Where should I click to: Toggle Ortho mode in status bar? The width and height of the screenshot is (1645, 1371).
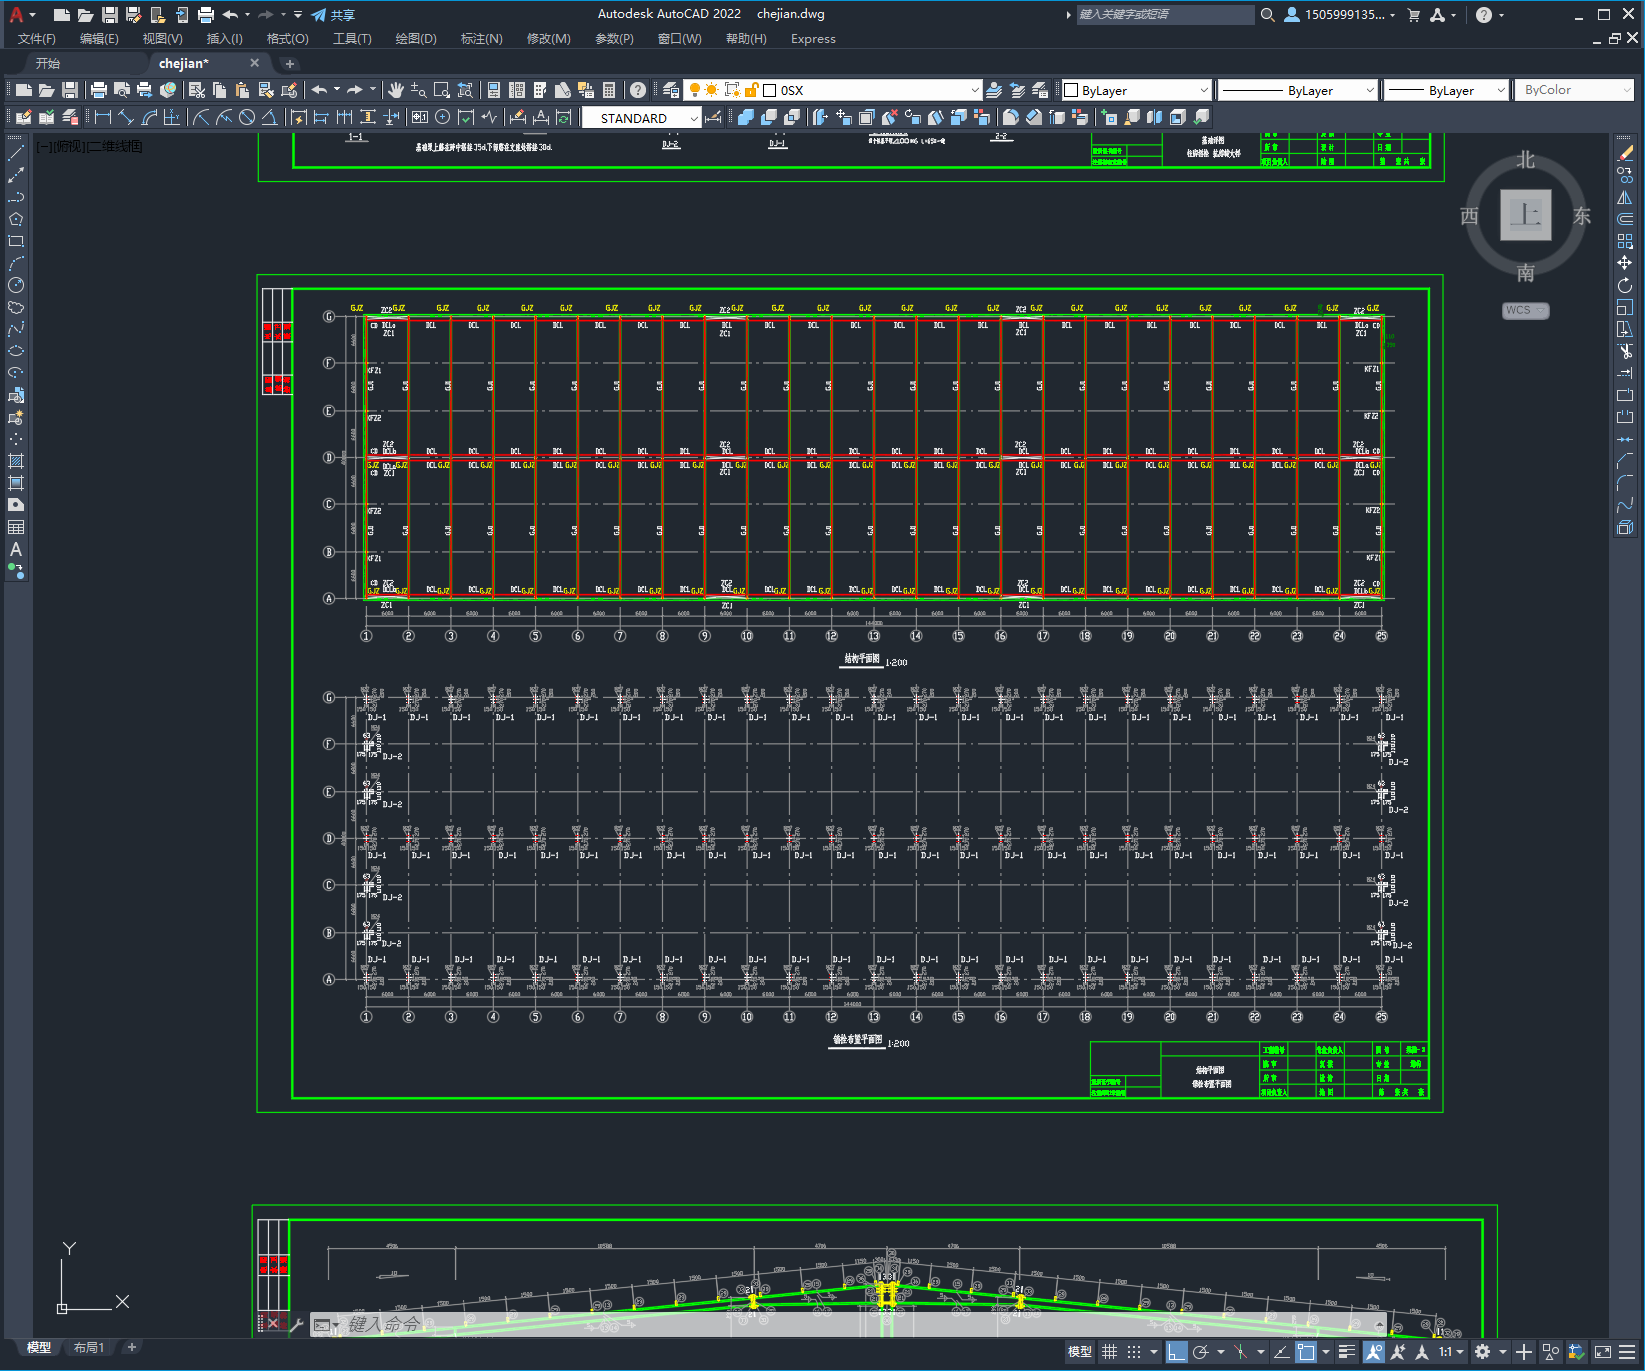(x=1177, y=1352)
